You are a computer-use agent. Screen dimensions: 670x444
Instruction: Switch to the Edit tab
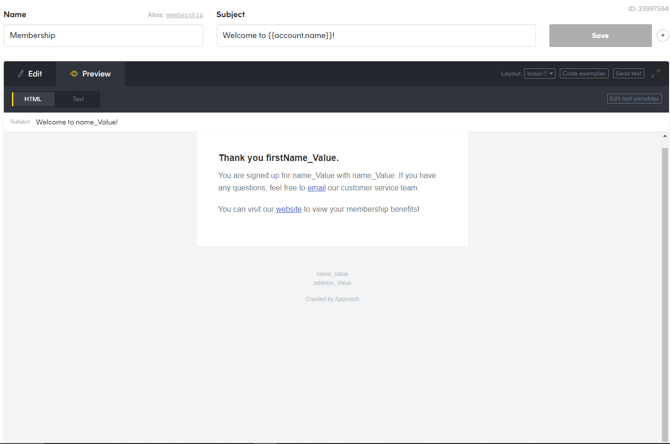(x=30, y=74)
